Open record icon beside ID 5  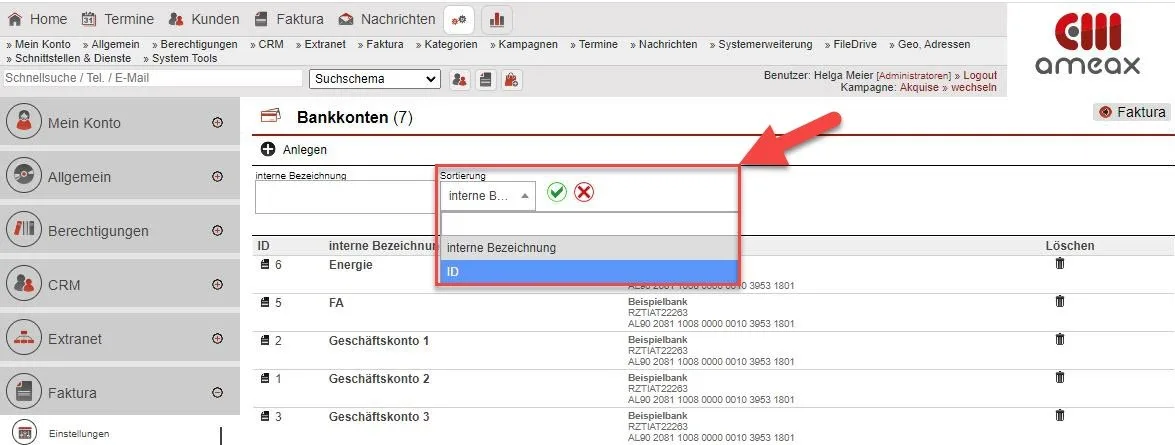click(x=265, y=302)
